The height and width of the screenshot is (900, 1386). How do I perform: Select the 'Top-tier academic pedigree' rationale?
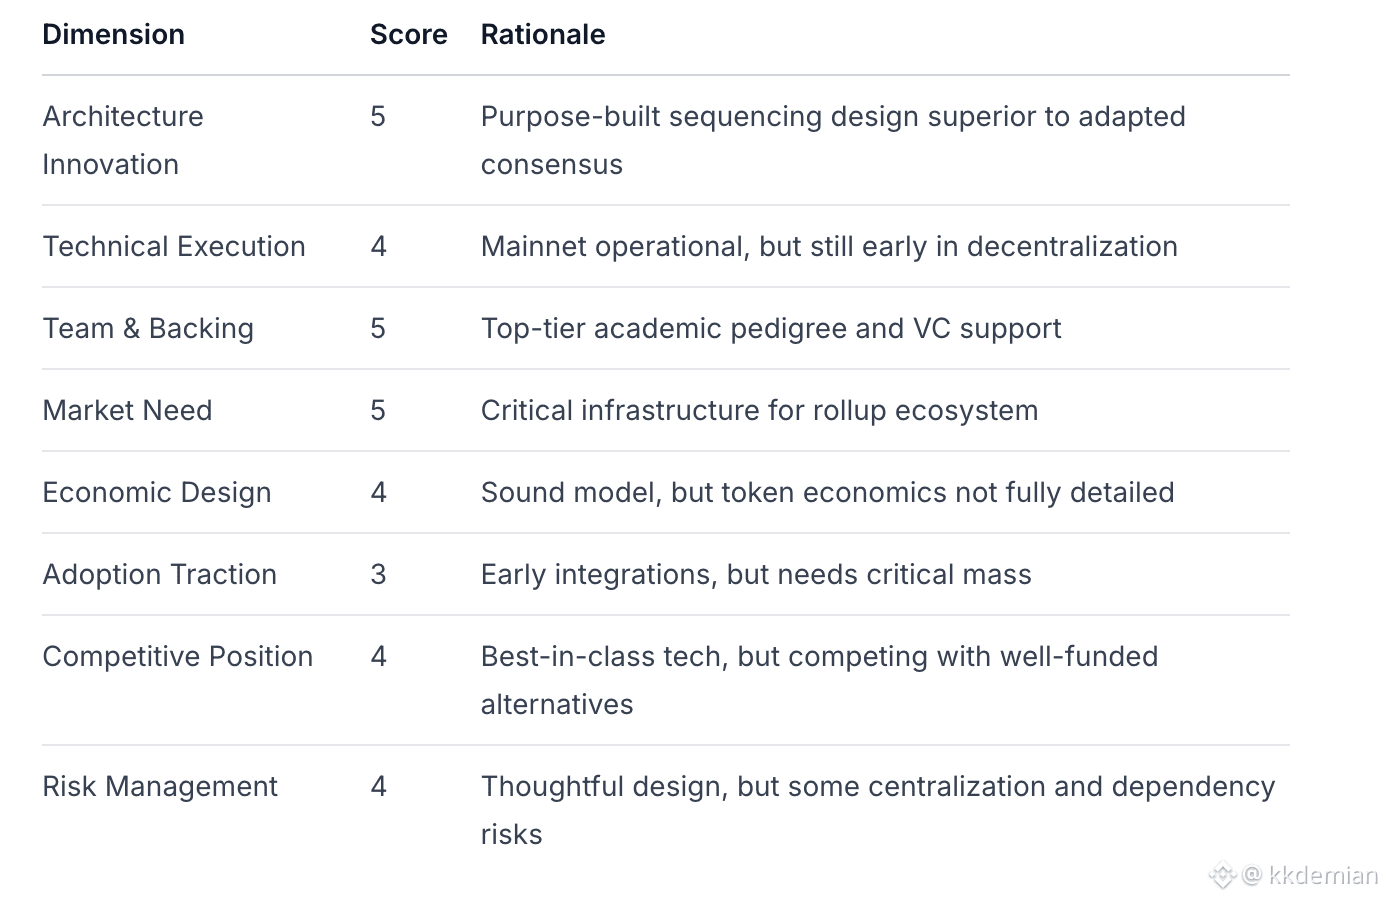tap(771, 329)
